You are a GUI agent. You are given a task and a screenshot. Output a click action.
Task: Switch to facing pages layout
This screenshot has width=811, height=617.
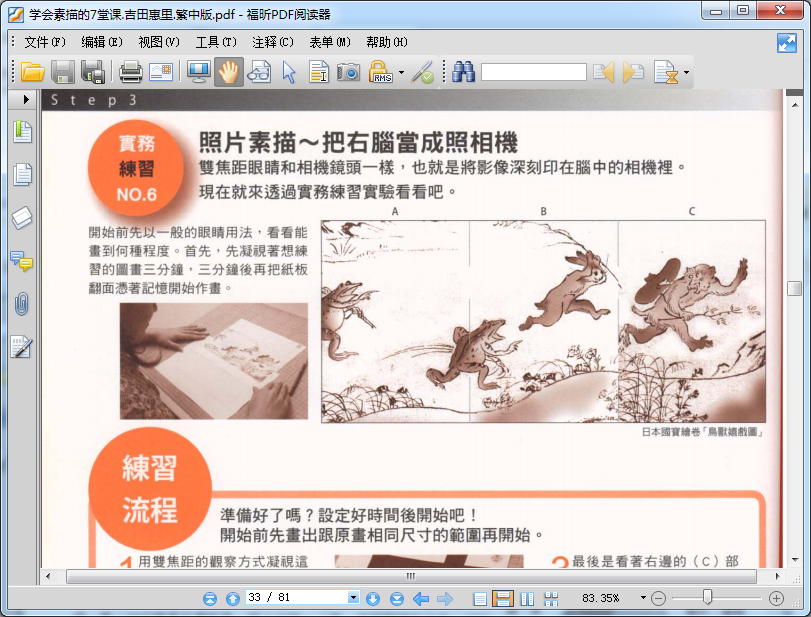[x=528, y=599]
